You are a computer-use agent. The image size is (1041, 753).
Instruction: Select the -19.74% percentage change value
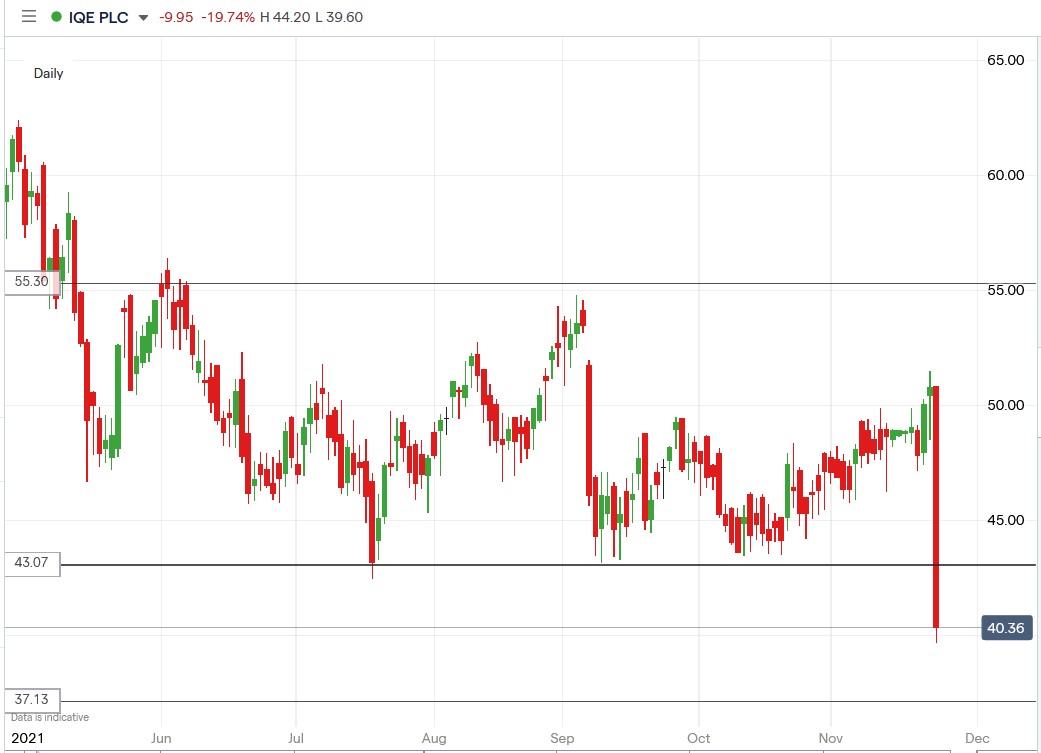(x=225, y=17)
